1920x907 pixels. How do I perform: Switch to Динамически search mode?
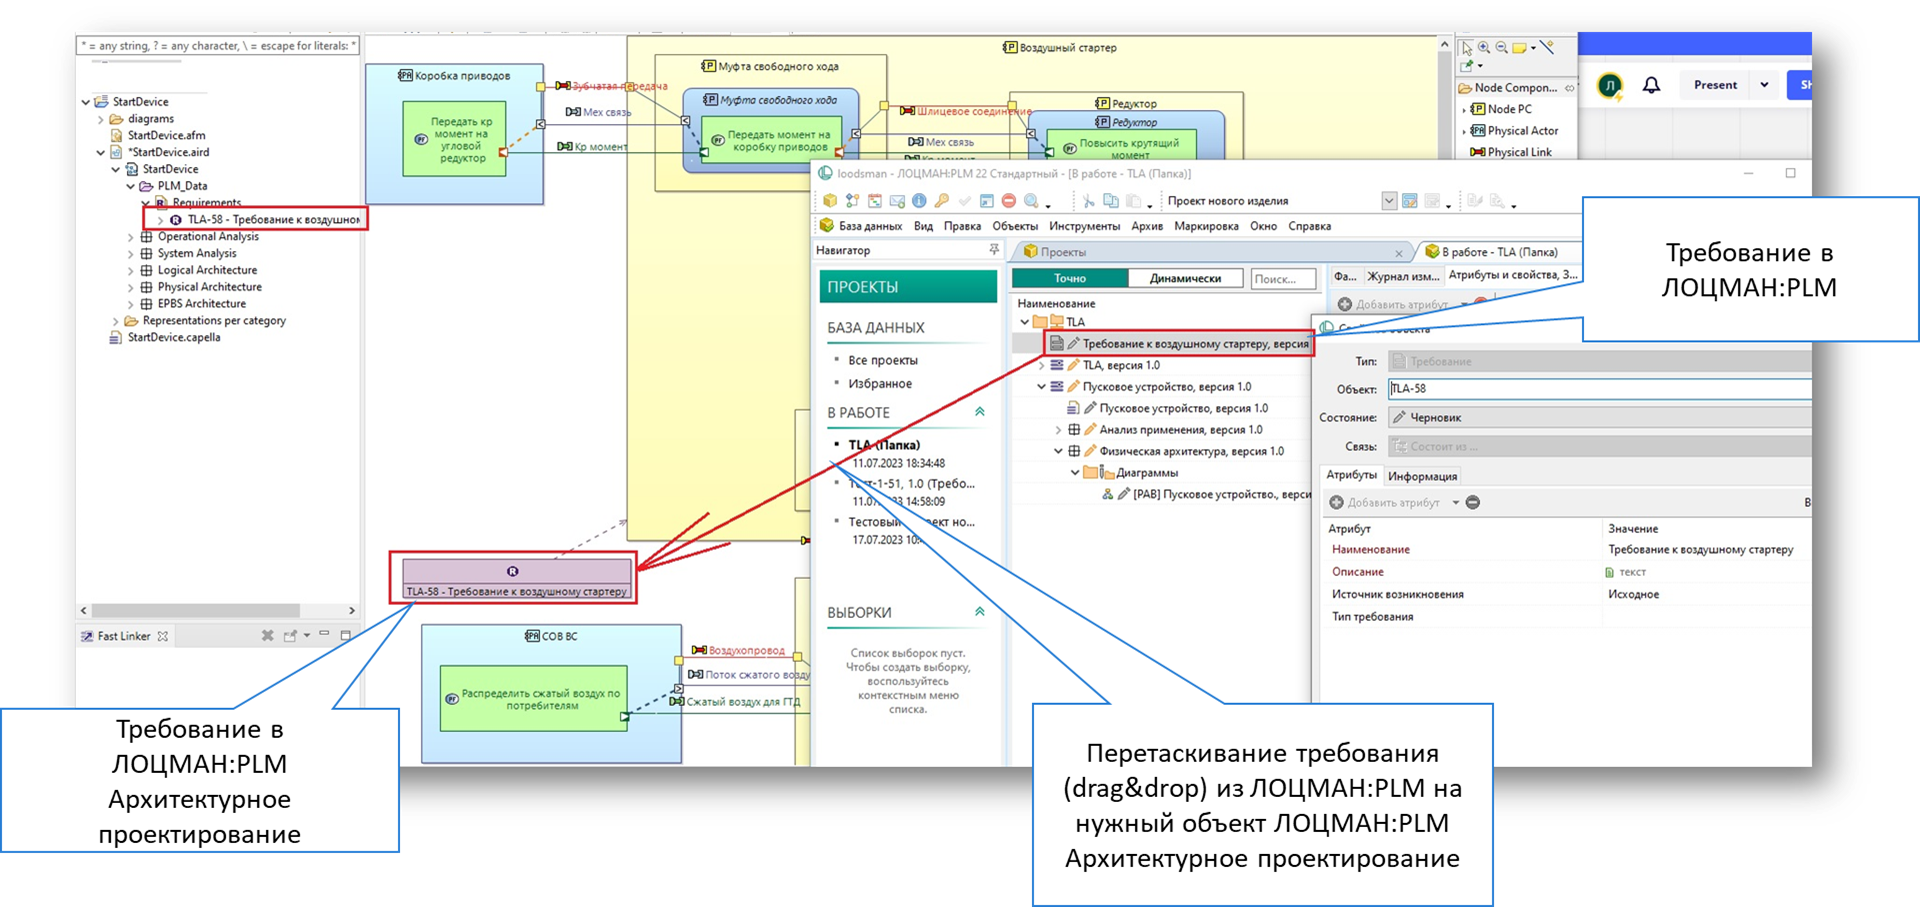pos(1185,278)
